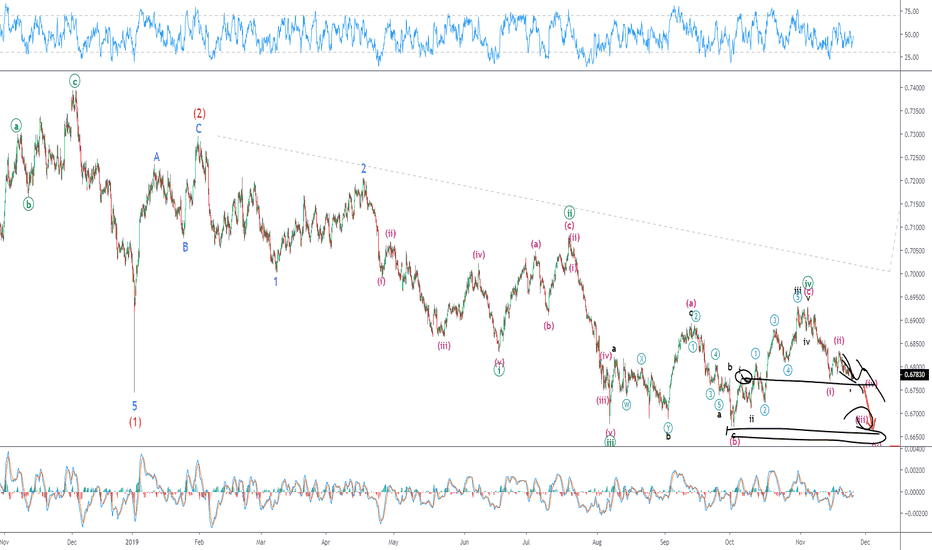The image size is (932, 550).
Task: Click the green circled 'a' wave label
Action: click(17, 126)
